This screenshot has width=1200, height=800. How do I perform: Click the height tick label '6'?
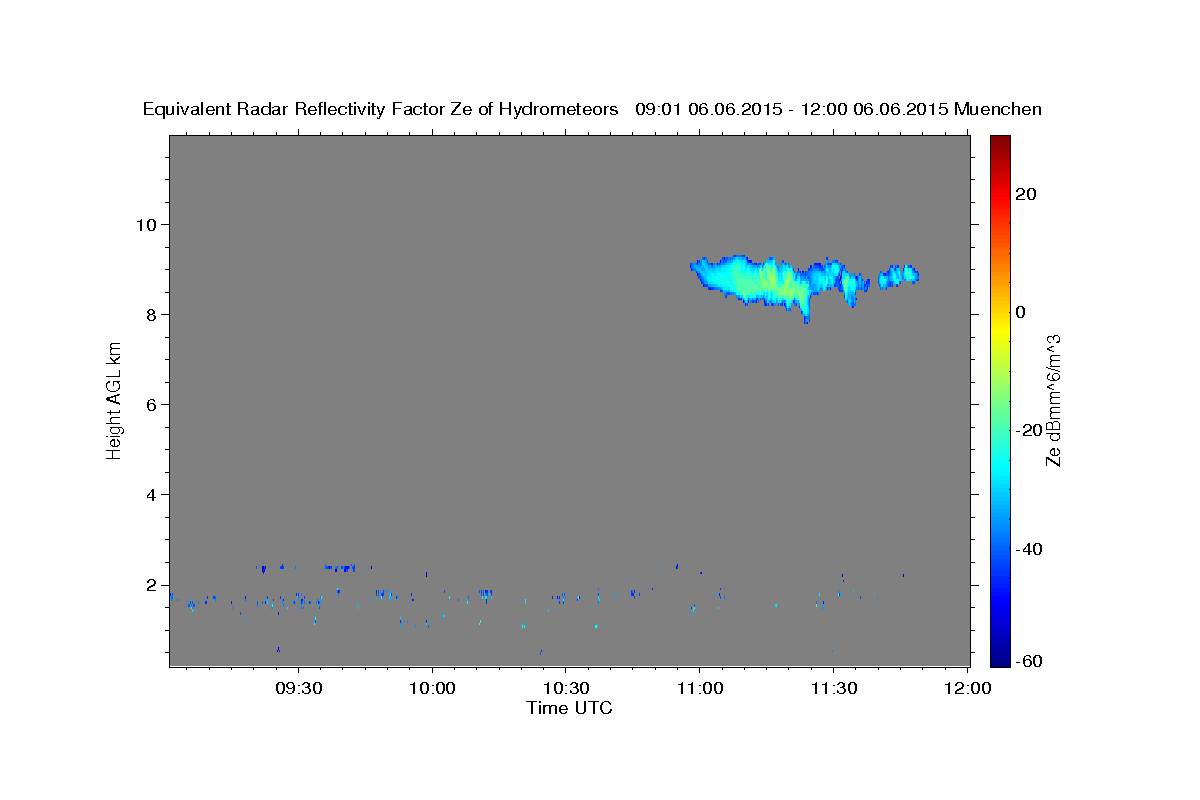point(153,405)
